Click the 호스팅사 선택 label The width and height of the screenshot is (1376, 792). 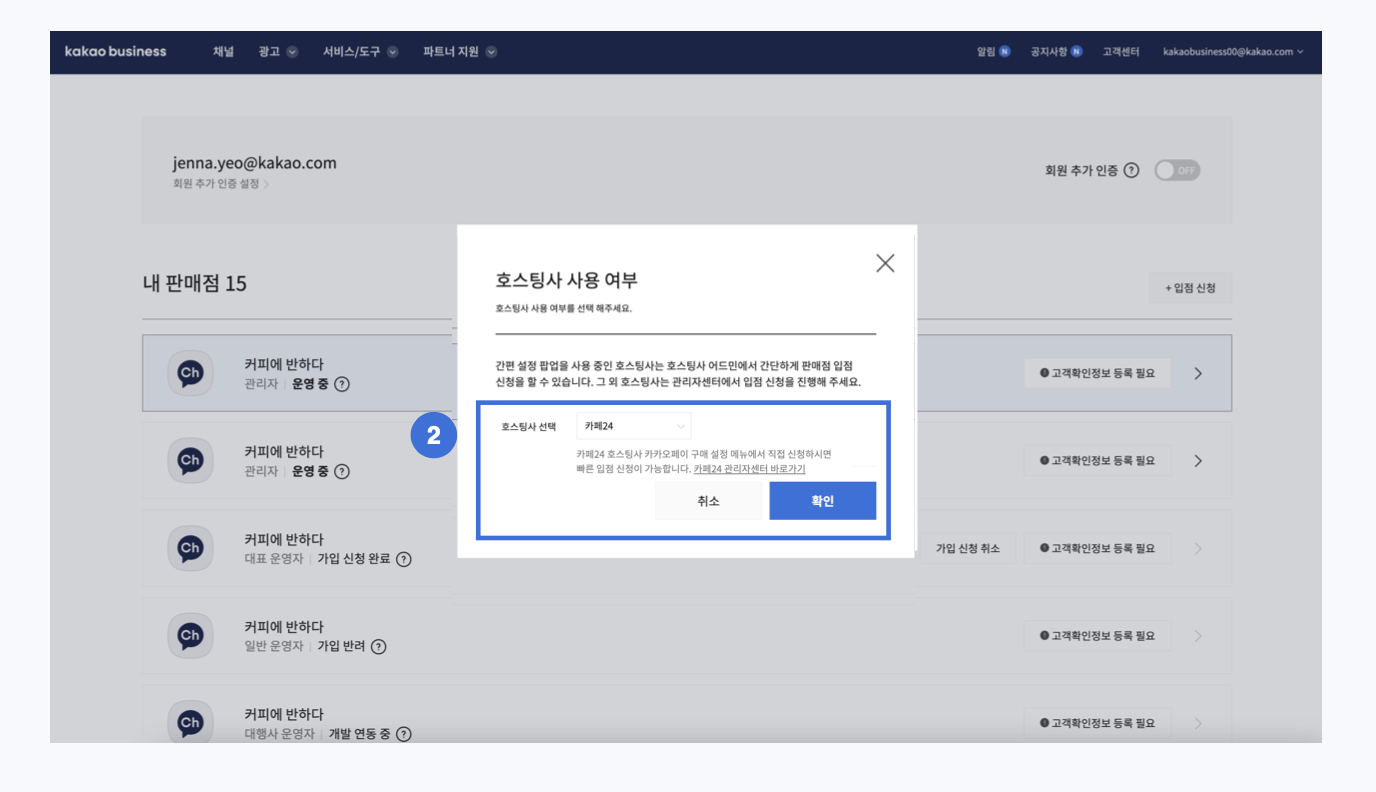coord(528,426)
